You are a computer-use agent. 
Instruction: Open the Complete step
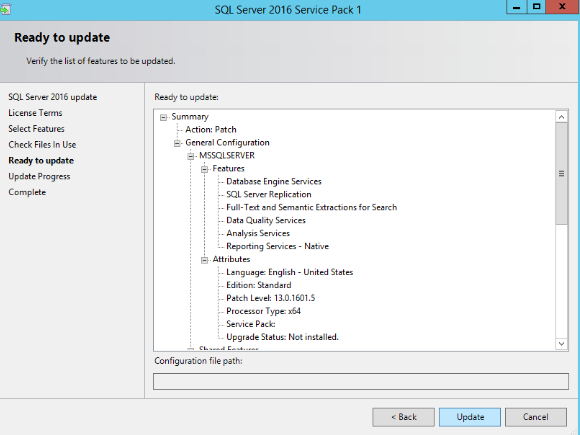27,192
